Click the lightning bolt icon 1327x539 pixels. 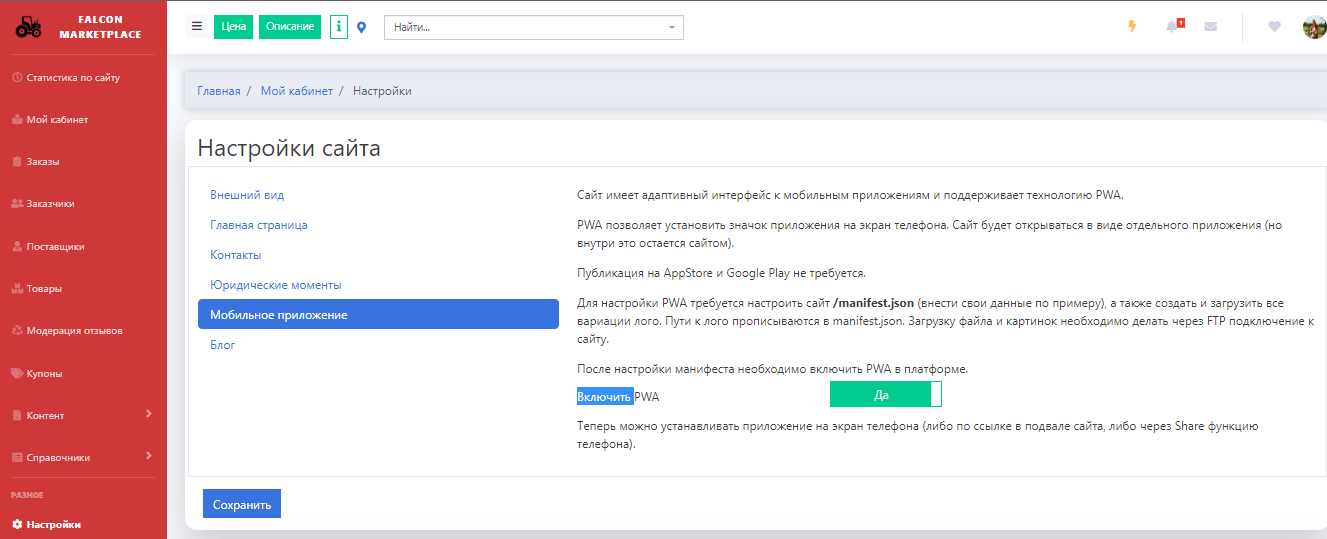point(1132,27)
